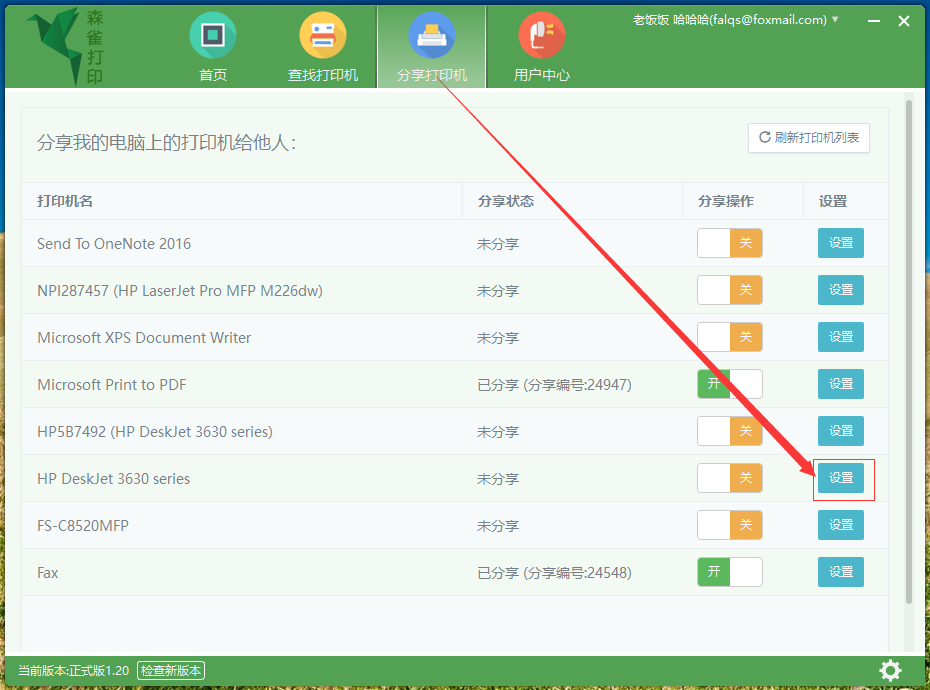Screen dimensions: 930x690
Task: Click the 打印机名 column header
Action: click(x=65, y=201)
